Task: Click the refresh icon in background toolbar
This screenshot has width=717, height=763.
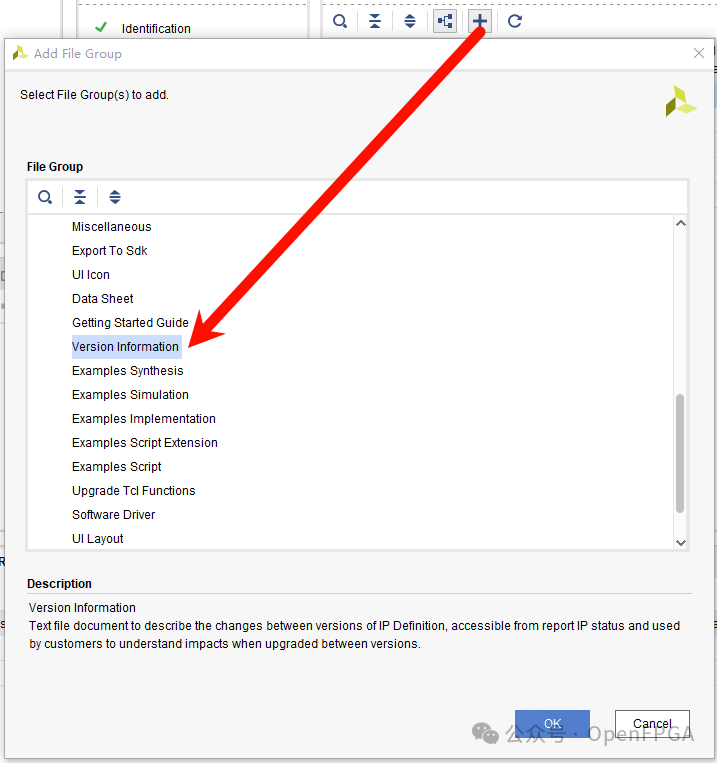Action: point(515,21)
